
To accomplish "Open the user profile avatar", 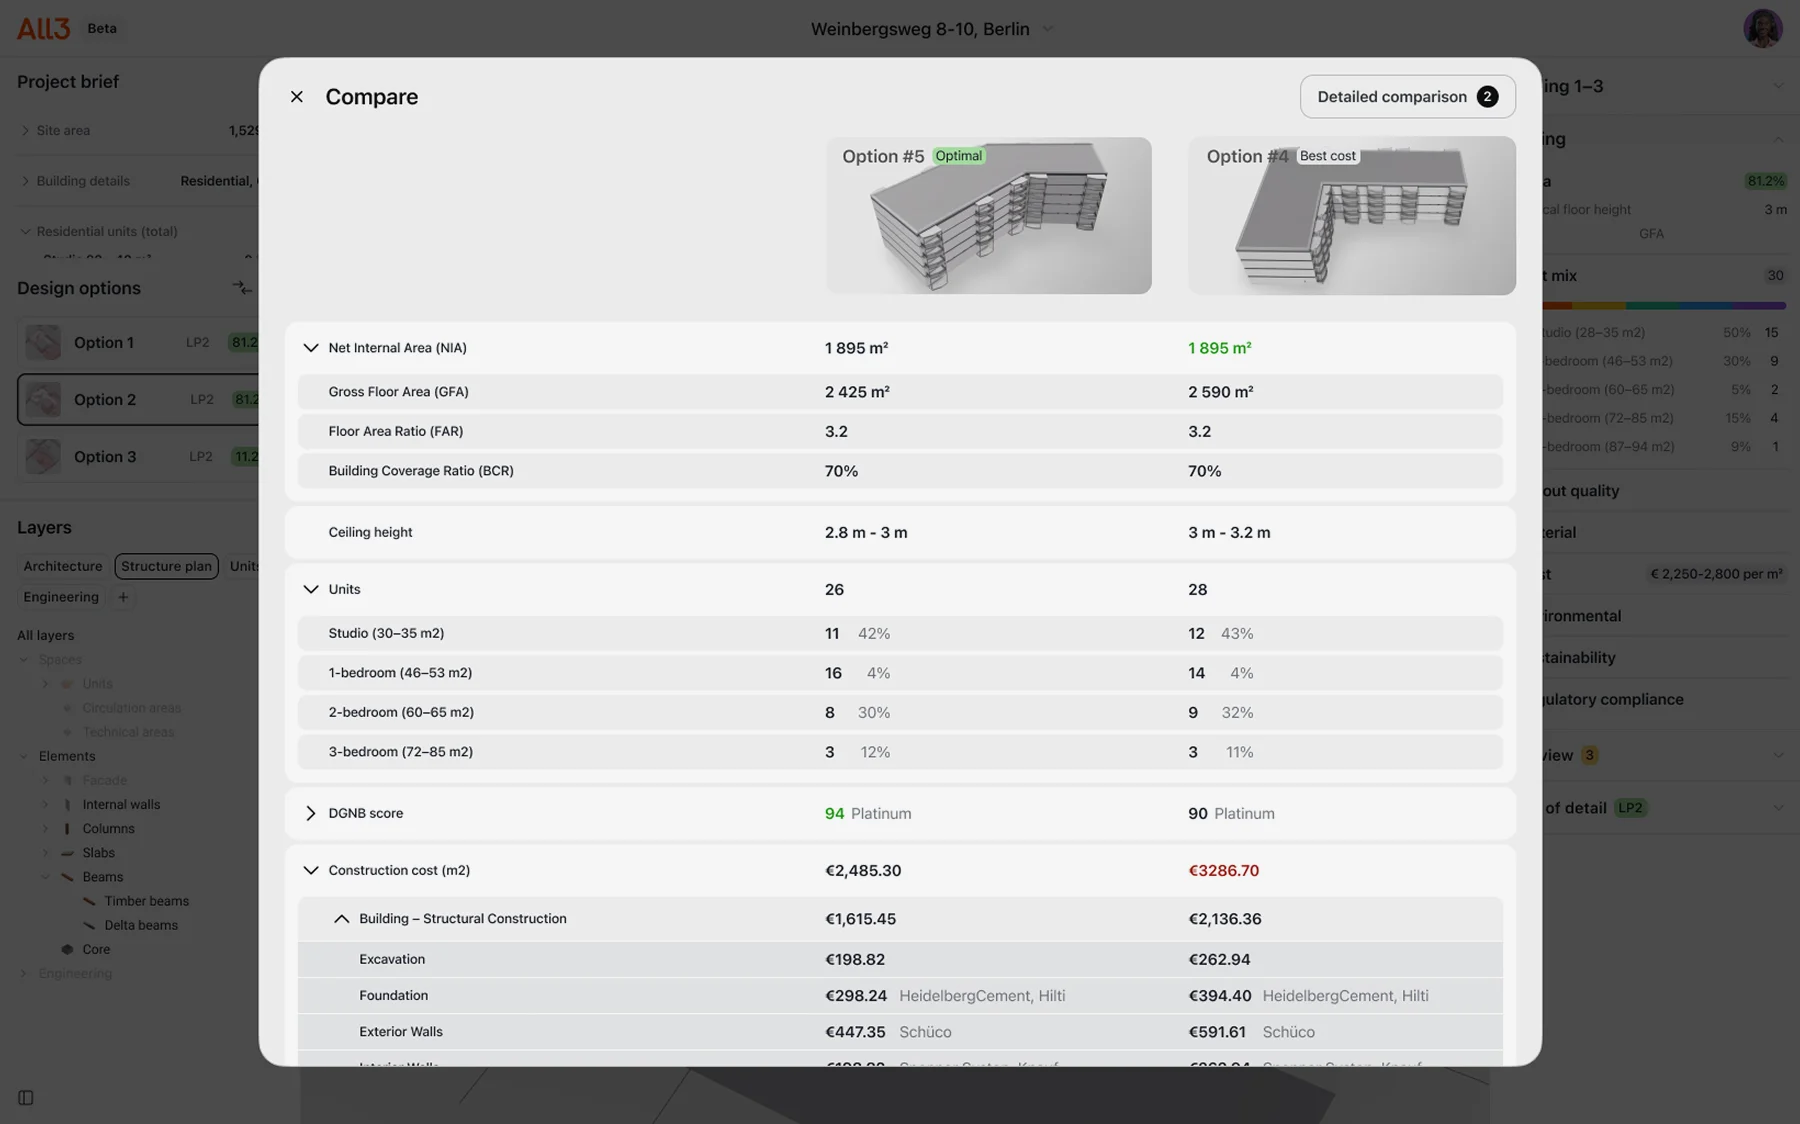I will tap(1762, 28).
